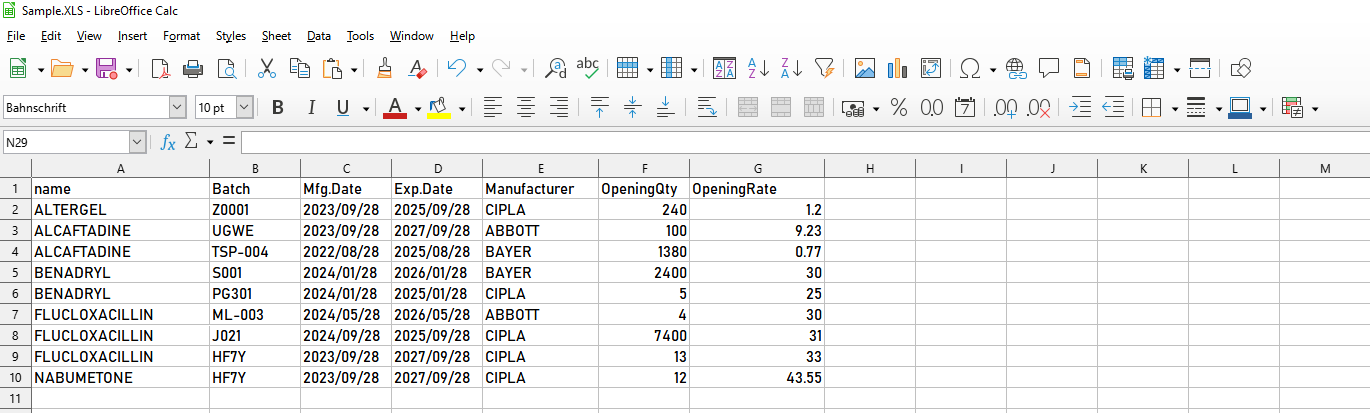Activate Clone Formatting paintbrush

pyautogui.click(x=385, y=68)
